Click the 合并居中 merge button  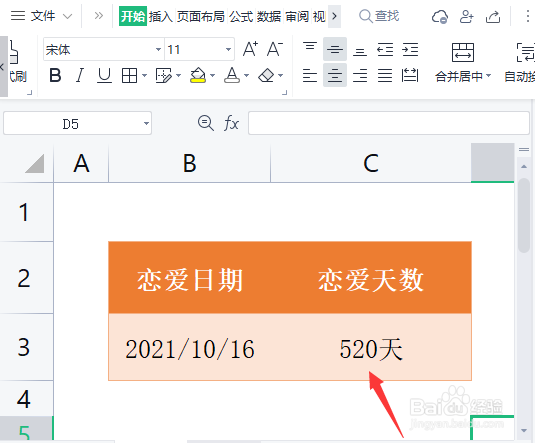[x=462, y=61]
